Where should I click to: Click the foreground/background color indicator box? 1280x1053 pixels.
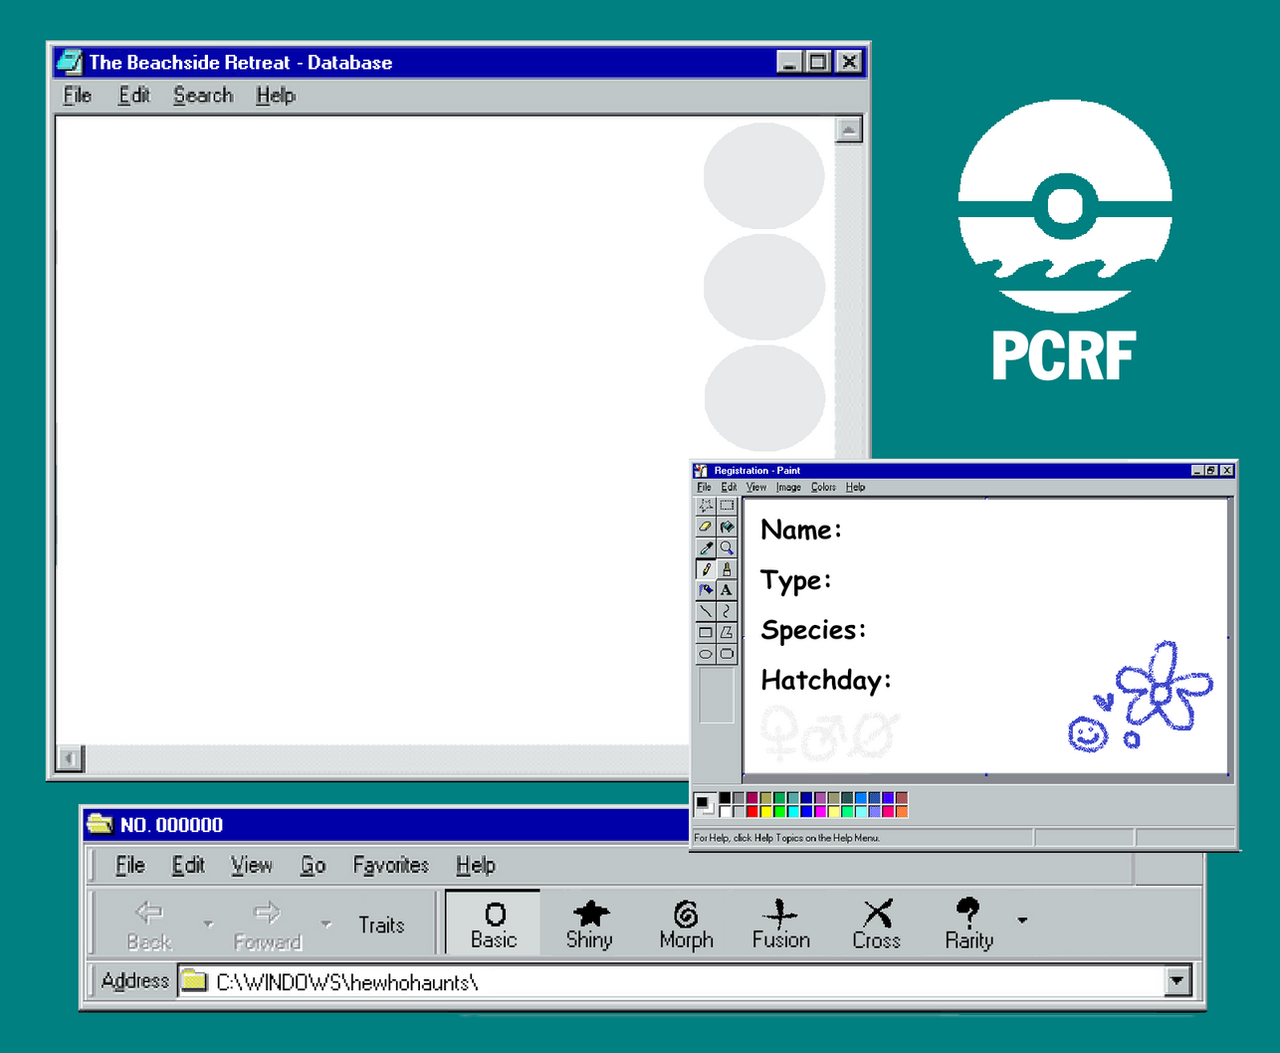click(x=705, y=804)
